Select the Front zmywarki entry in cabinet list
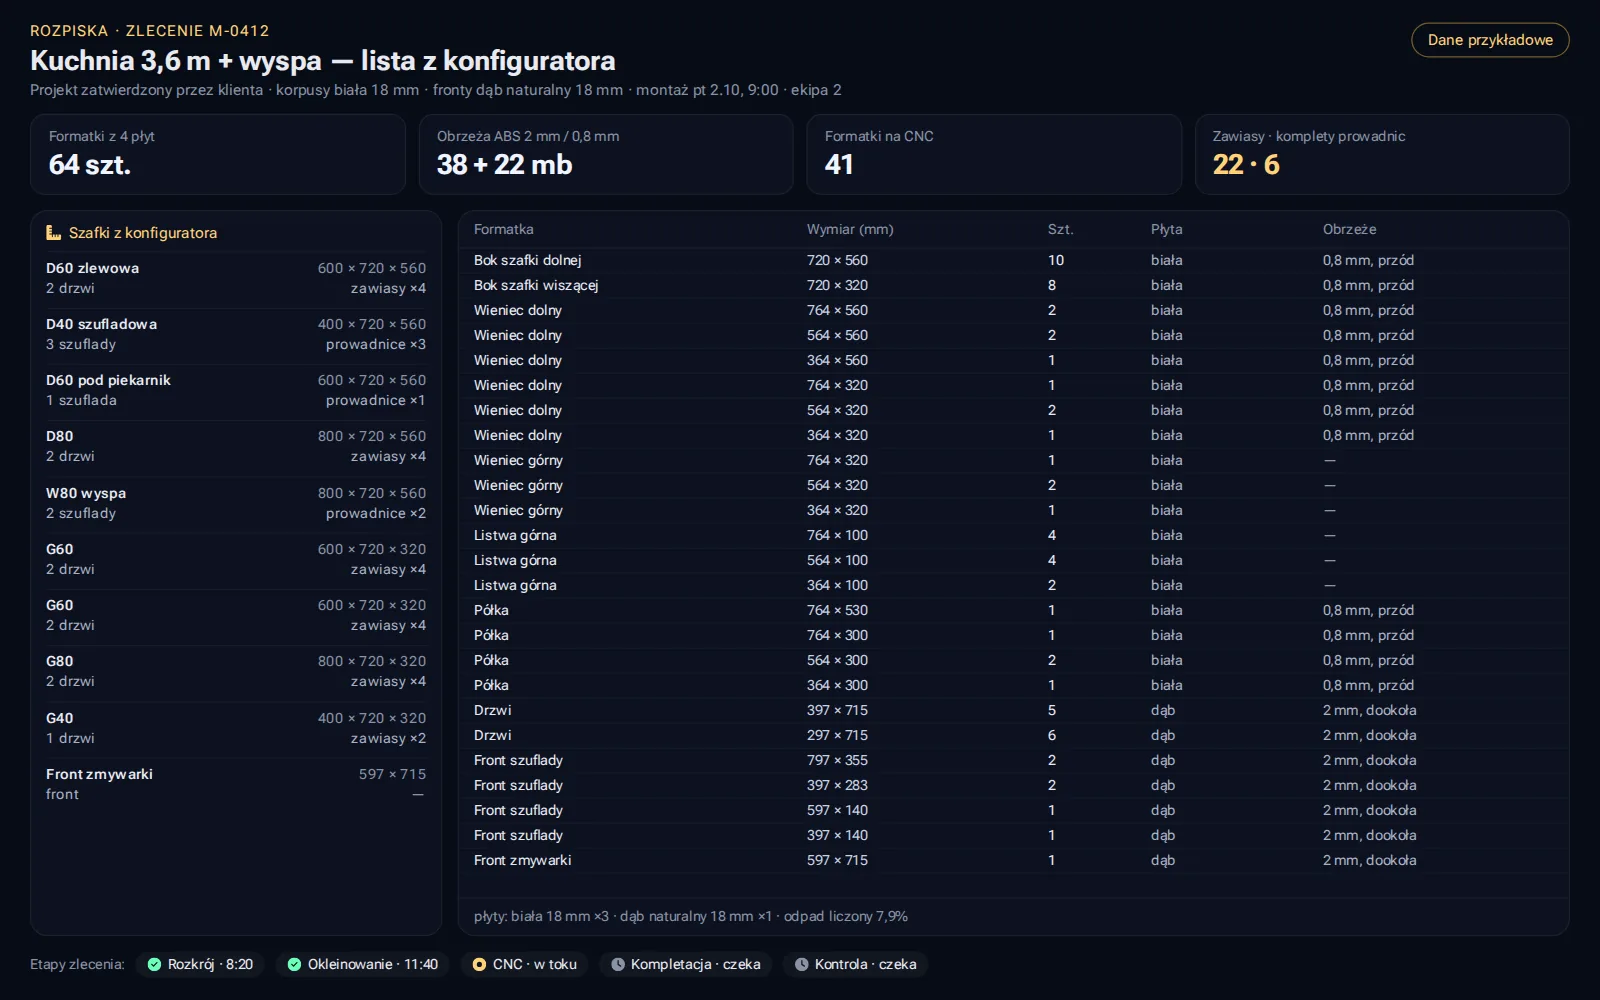 coord(236,784)
